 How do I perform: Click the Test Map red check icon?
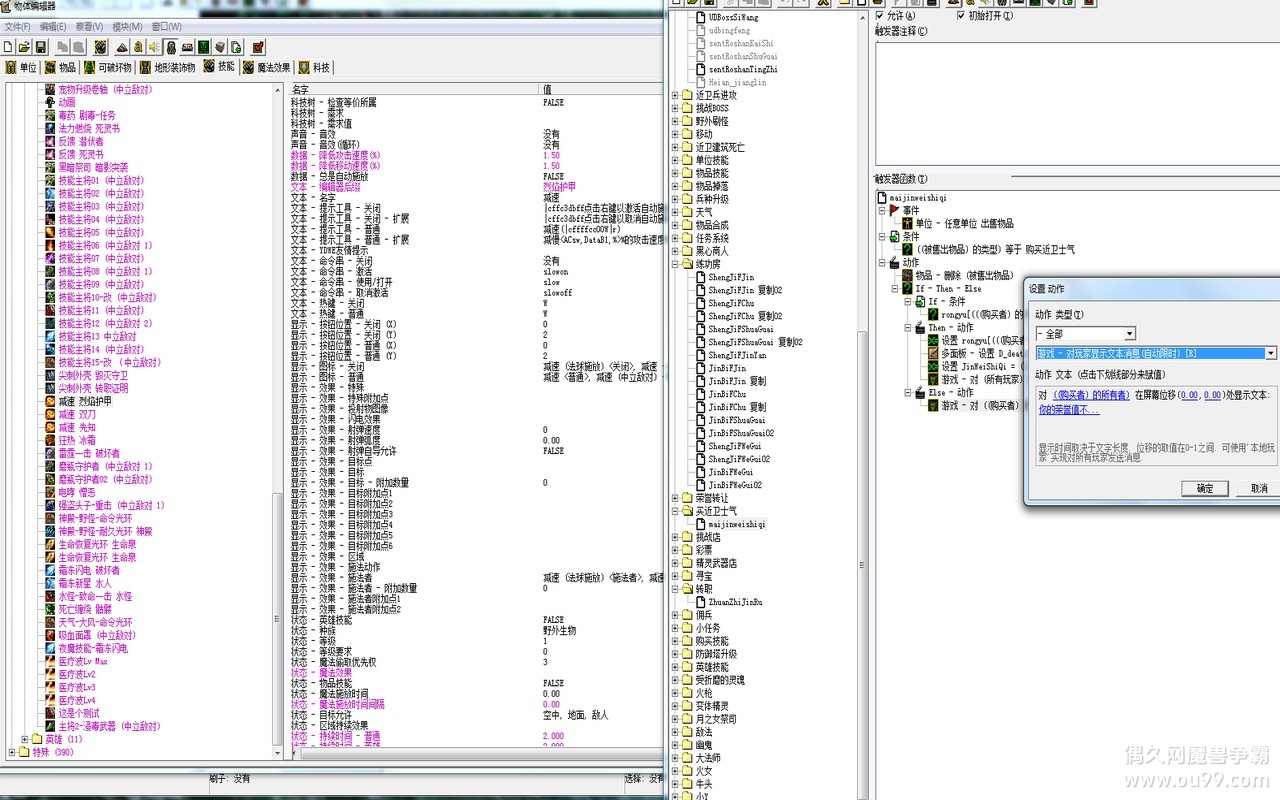(258, 47)
